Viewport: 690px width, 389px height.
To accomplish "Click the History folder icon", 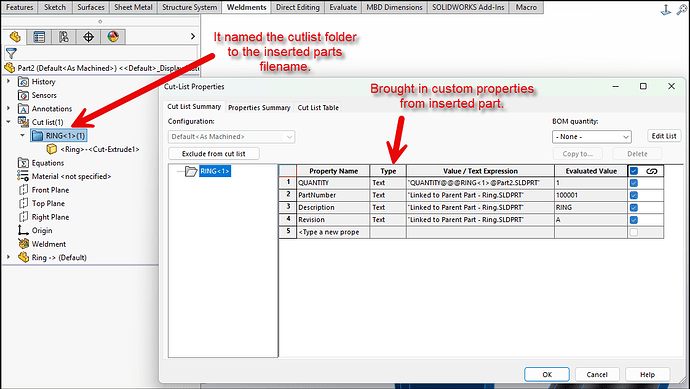I will [x=23, y=82].
